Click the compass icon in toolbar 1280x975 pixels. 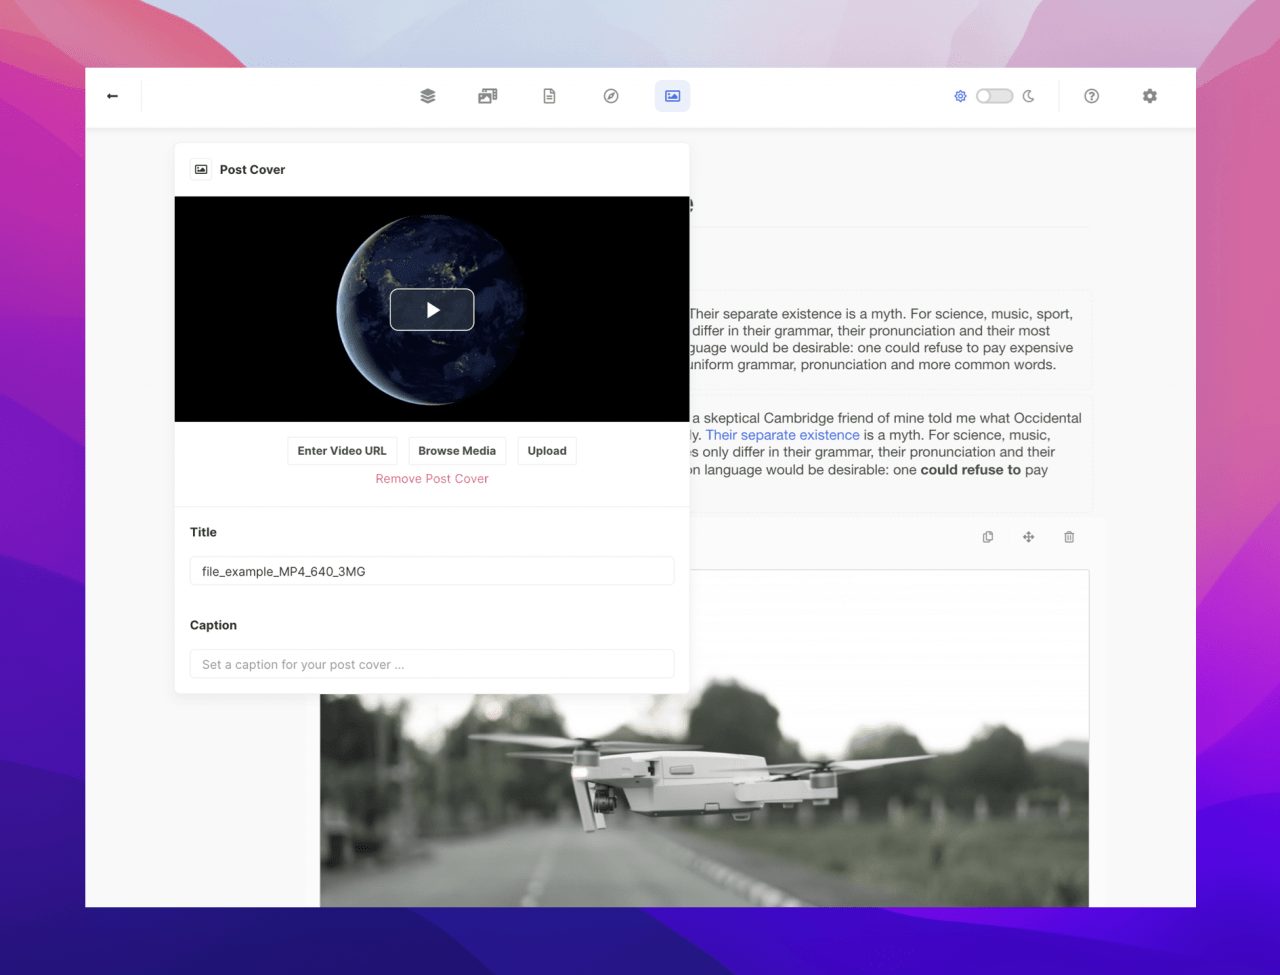tap(611, 96)
